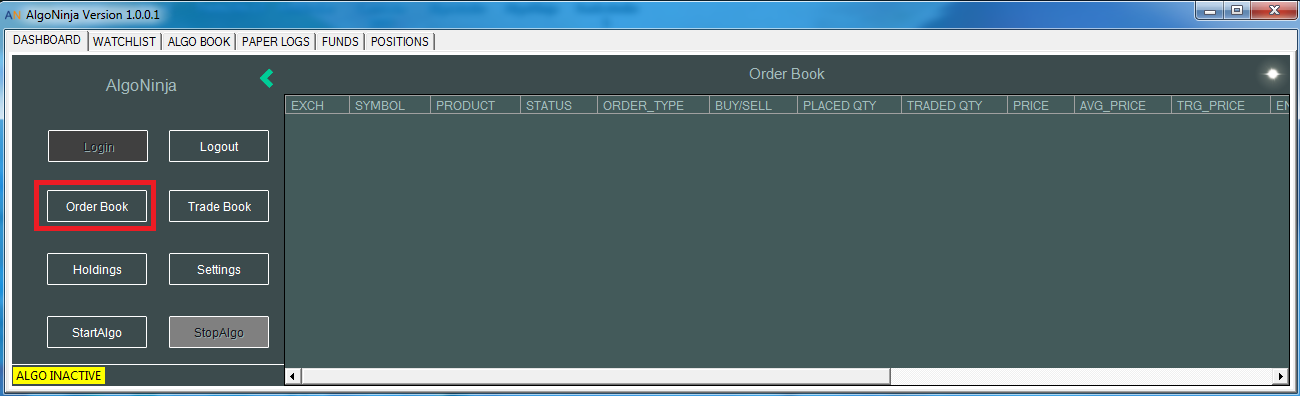Screen dimensions: 1300x396
Task: Click the horizontal scrollbar right arrow
Action: [x=1280, y=376]
